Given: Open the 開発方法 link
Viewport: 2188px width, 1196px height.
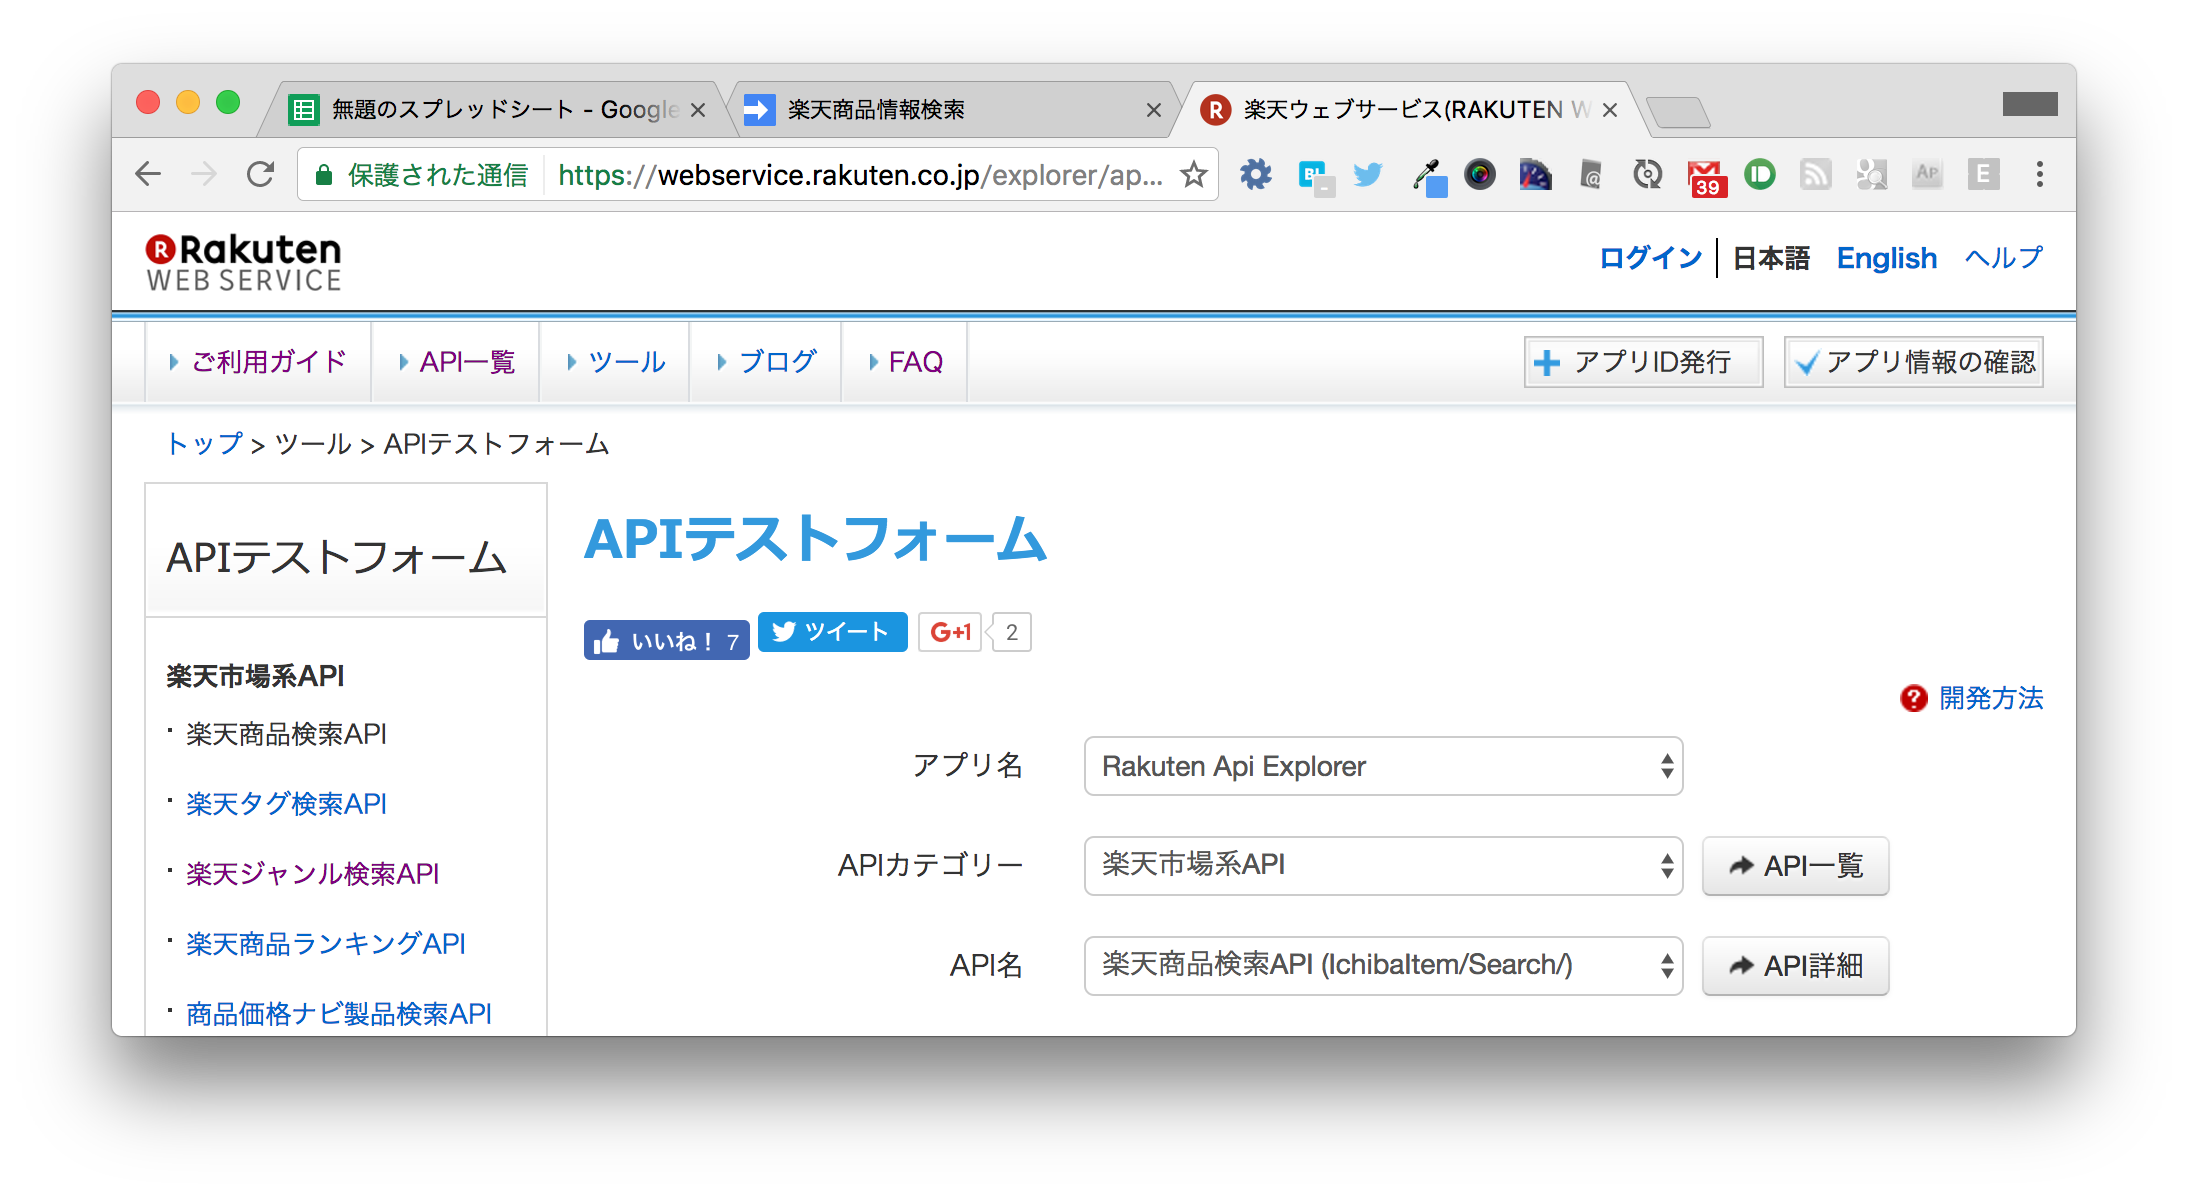Looking at the screenshot, I should 1991,698.
